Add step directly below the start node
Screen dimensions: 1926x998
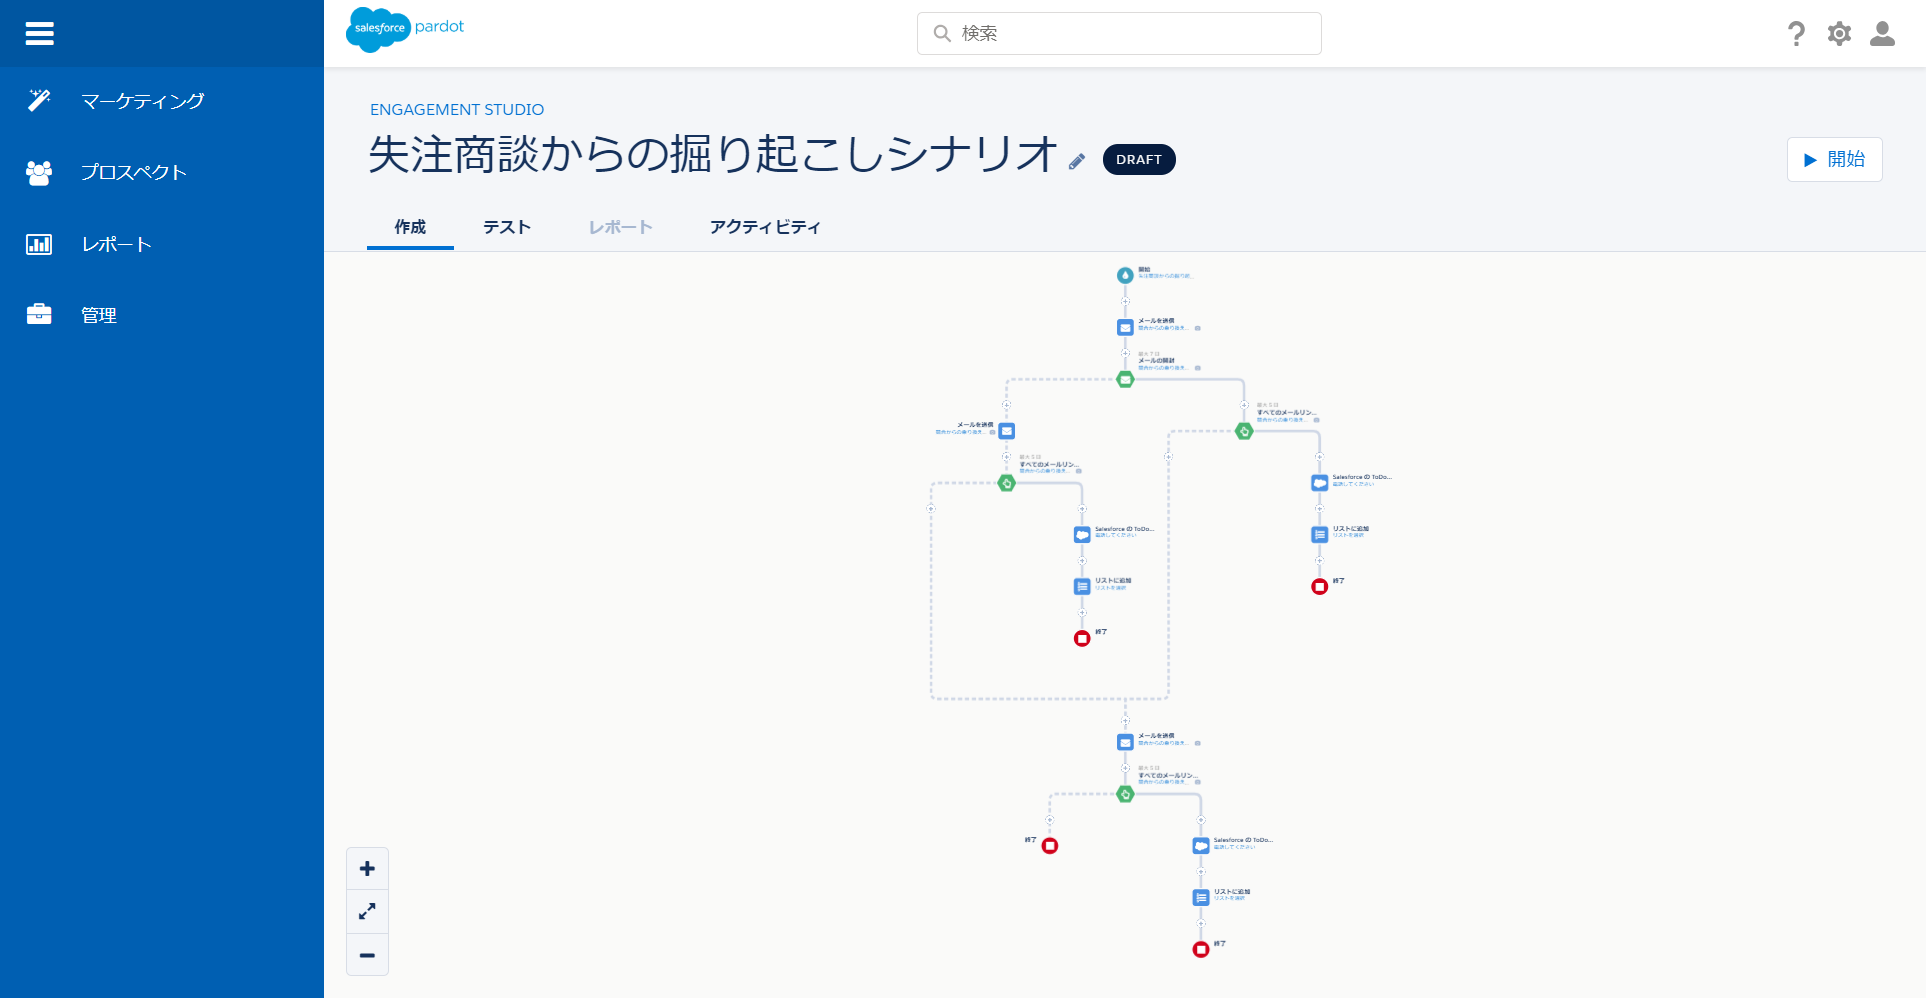pyautogui.click(x=1125, y=301)
